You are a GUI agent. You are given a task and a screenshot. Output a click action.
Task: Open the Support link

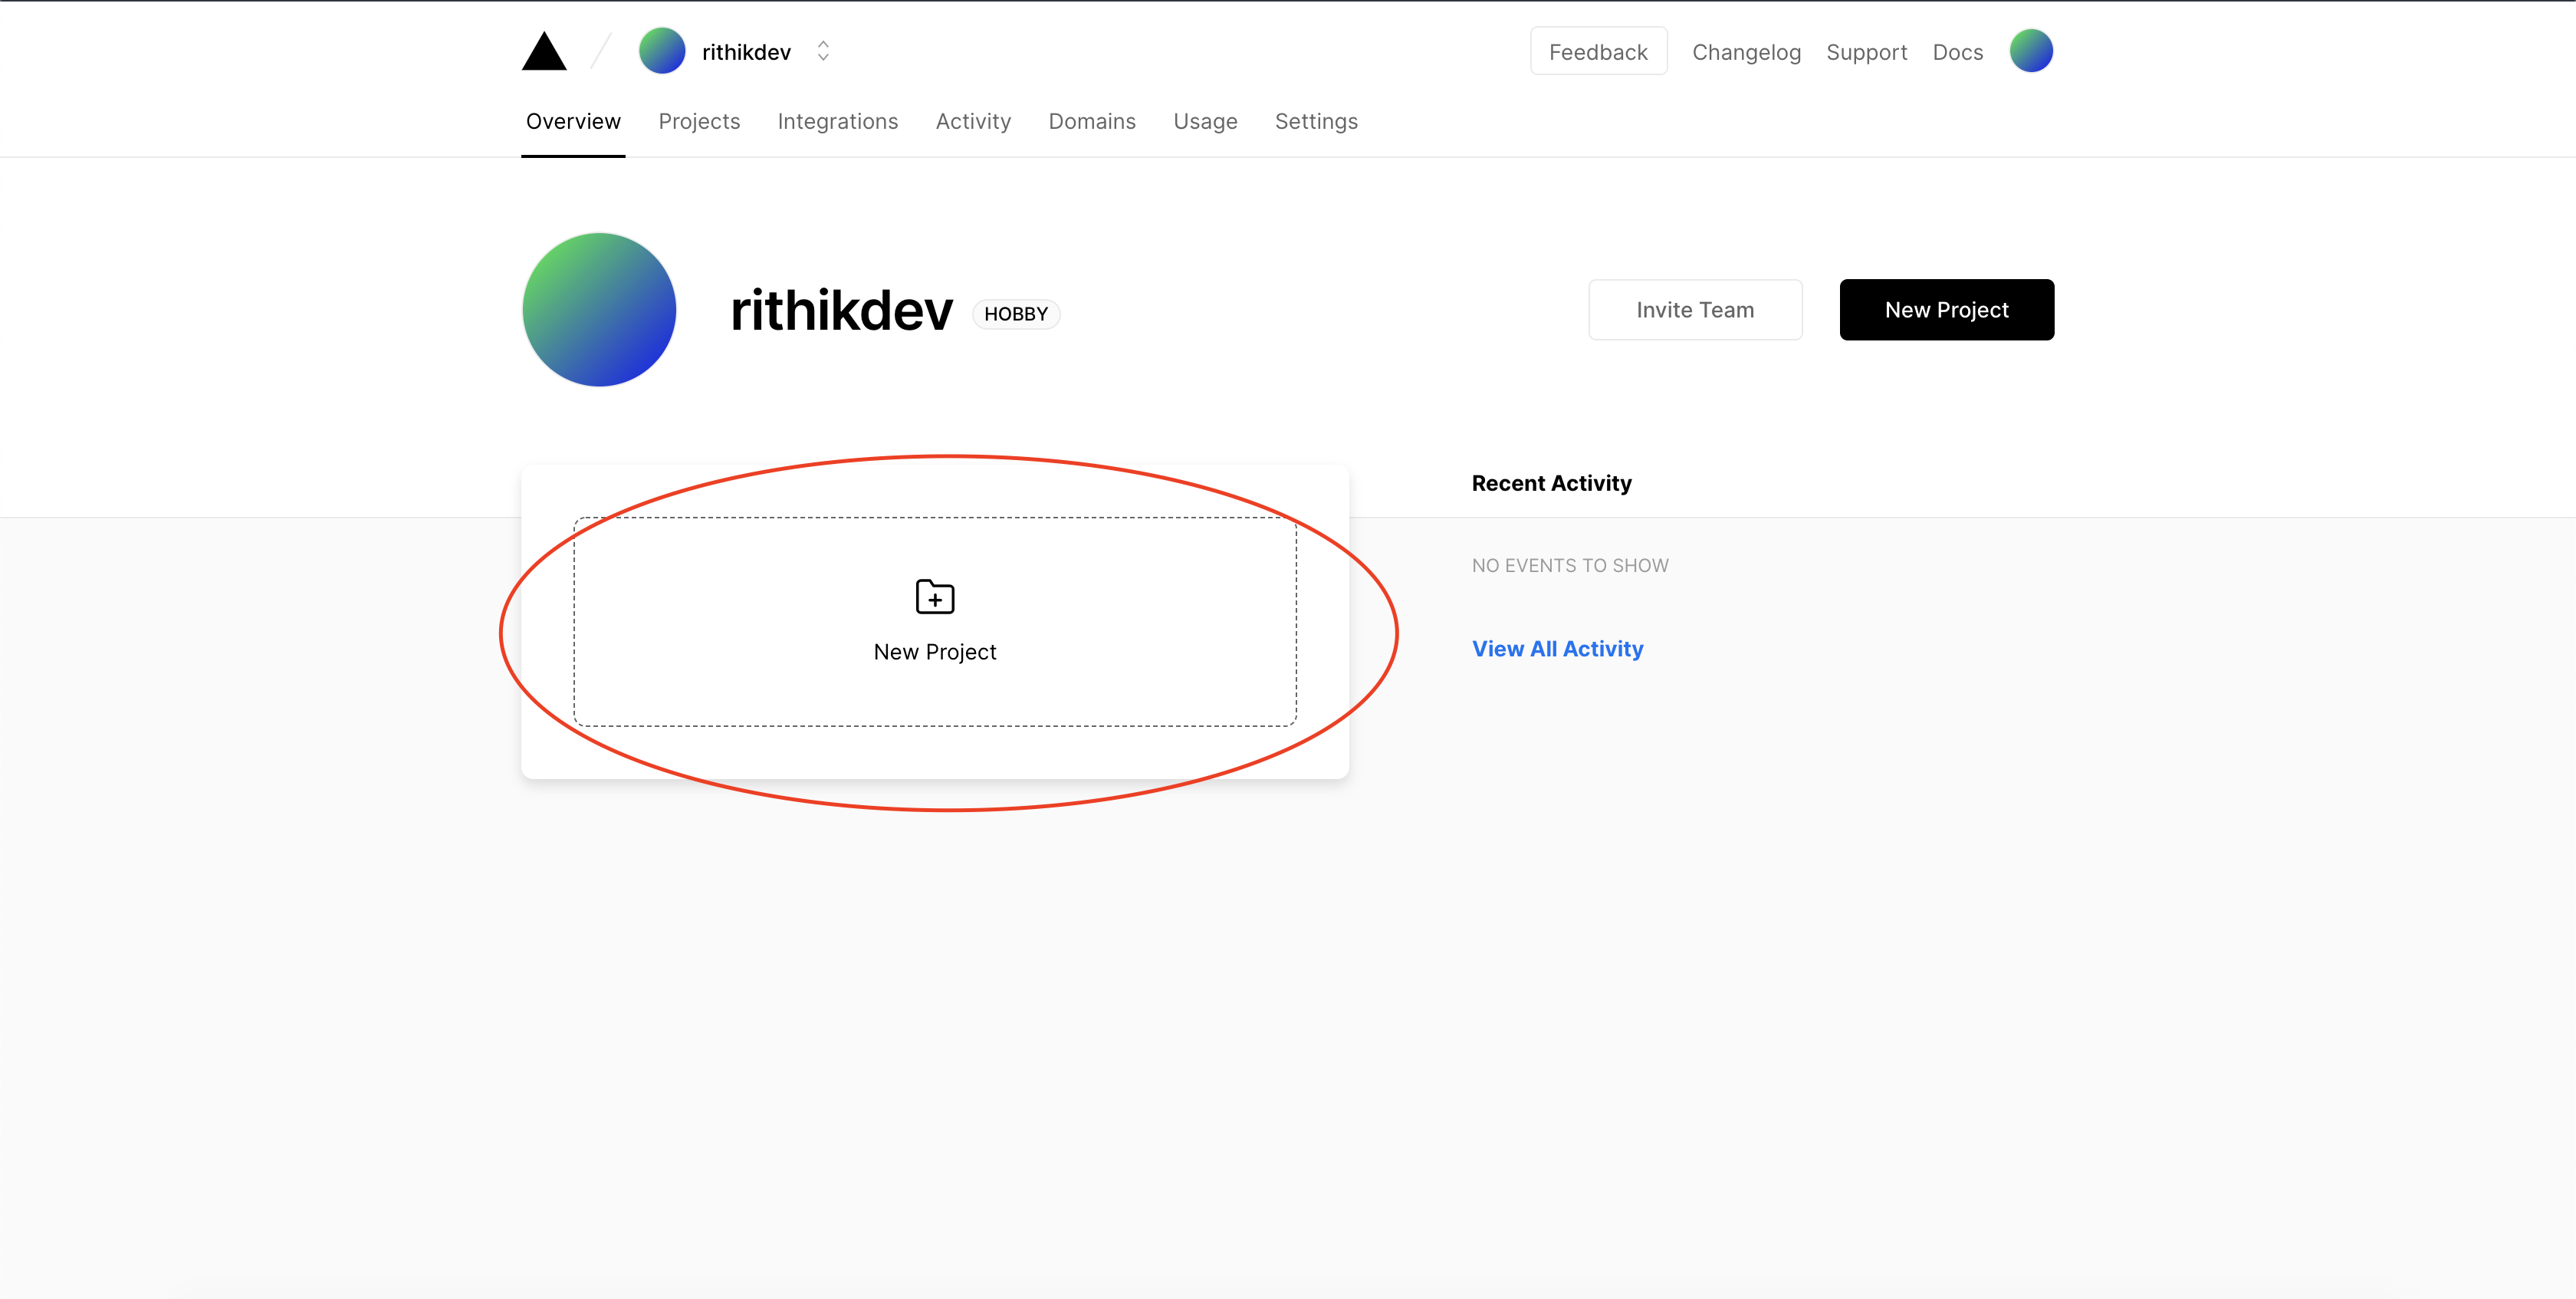point(1866,52)
